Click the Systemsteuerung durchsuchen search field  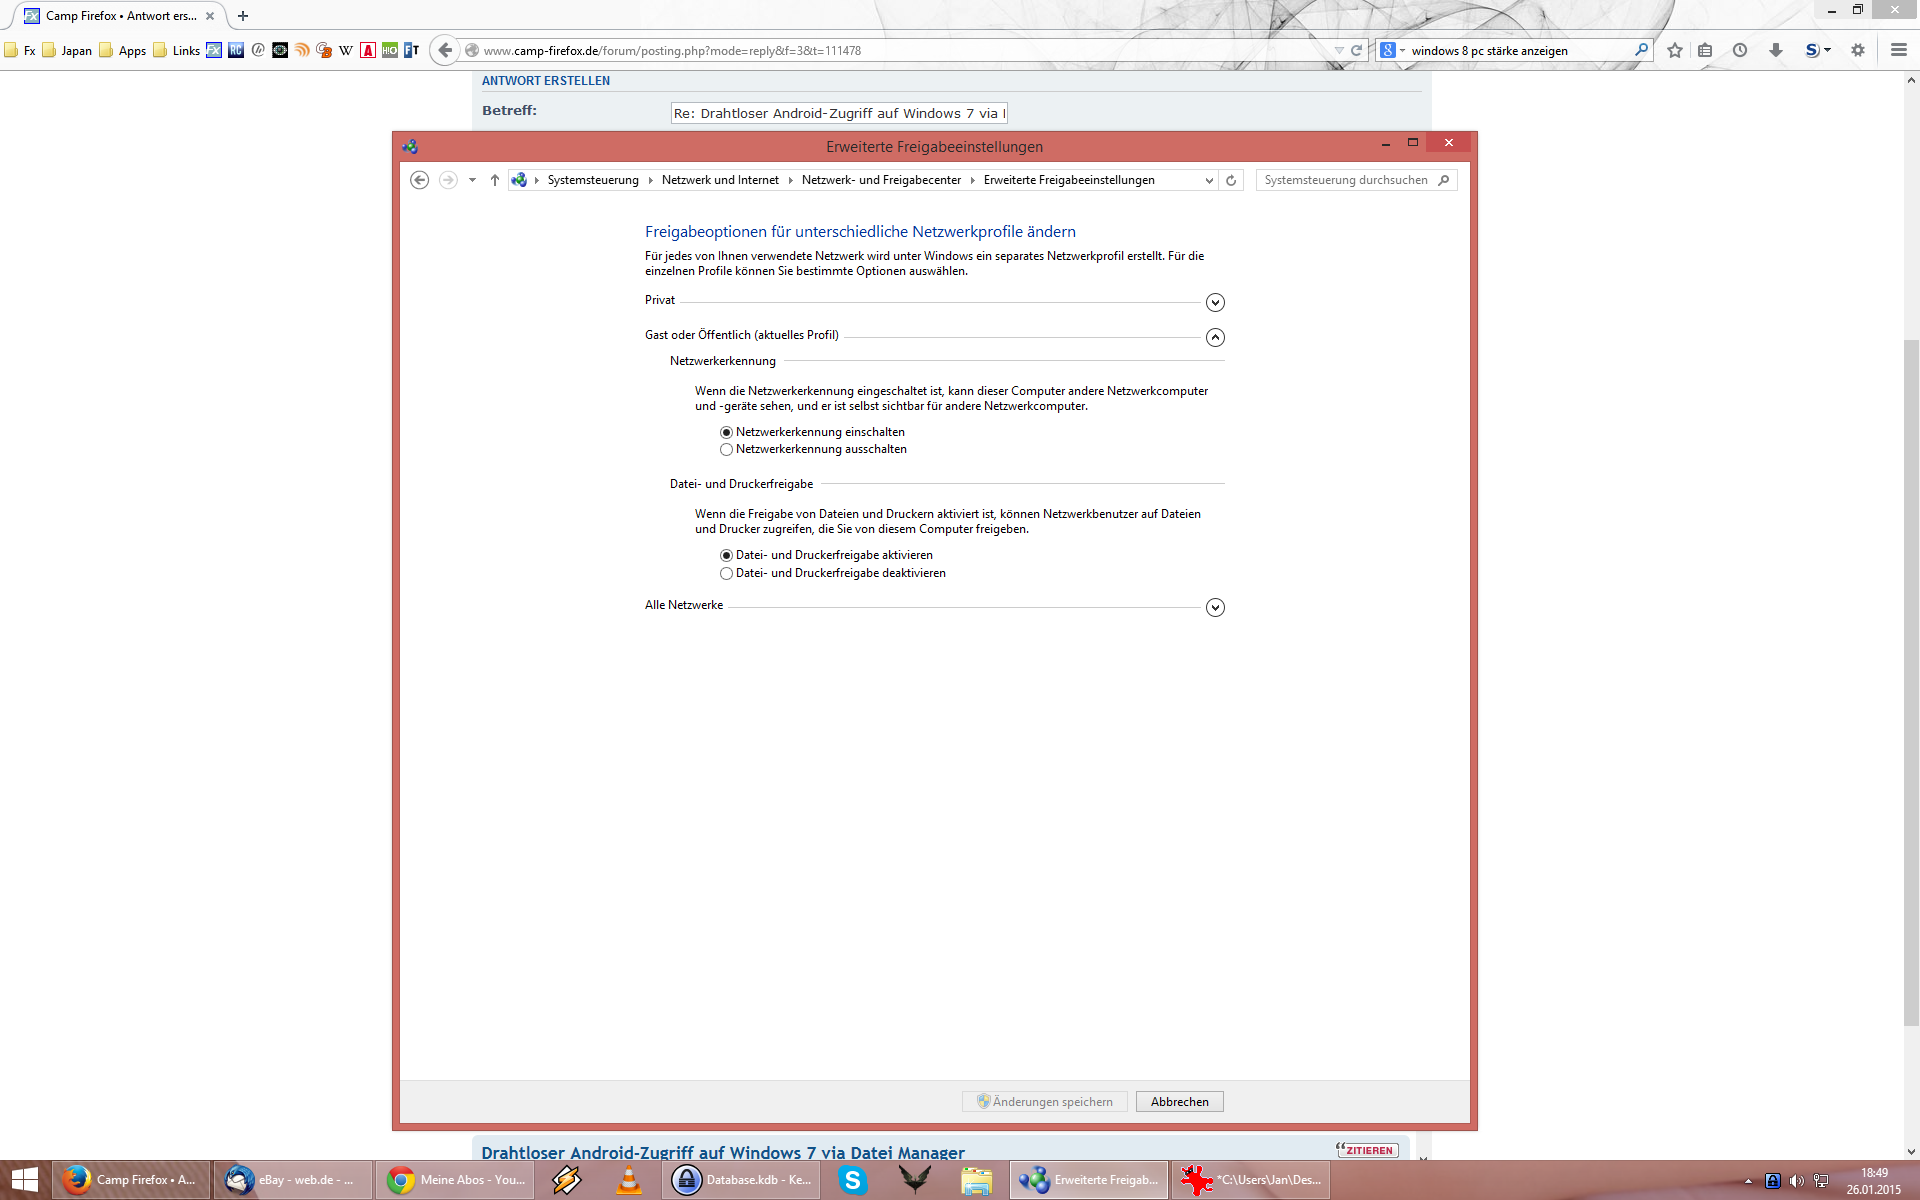pyautogui.click(x=1345, y=180)
